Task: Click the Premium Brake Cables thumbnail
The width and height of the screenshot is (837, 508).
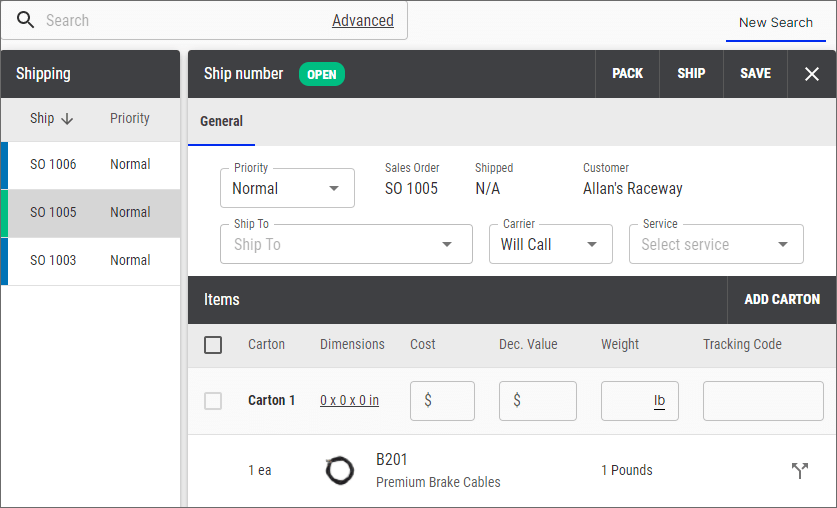Action: [x=340, y=470]
